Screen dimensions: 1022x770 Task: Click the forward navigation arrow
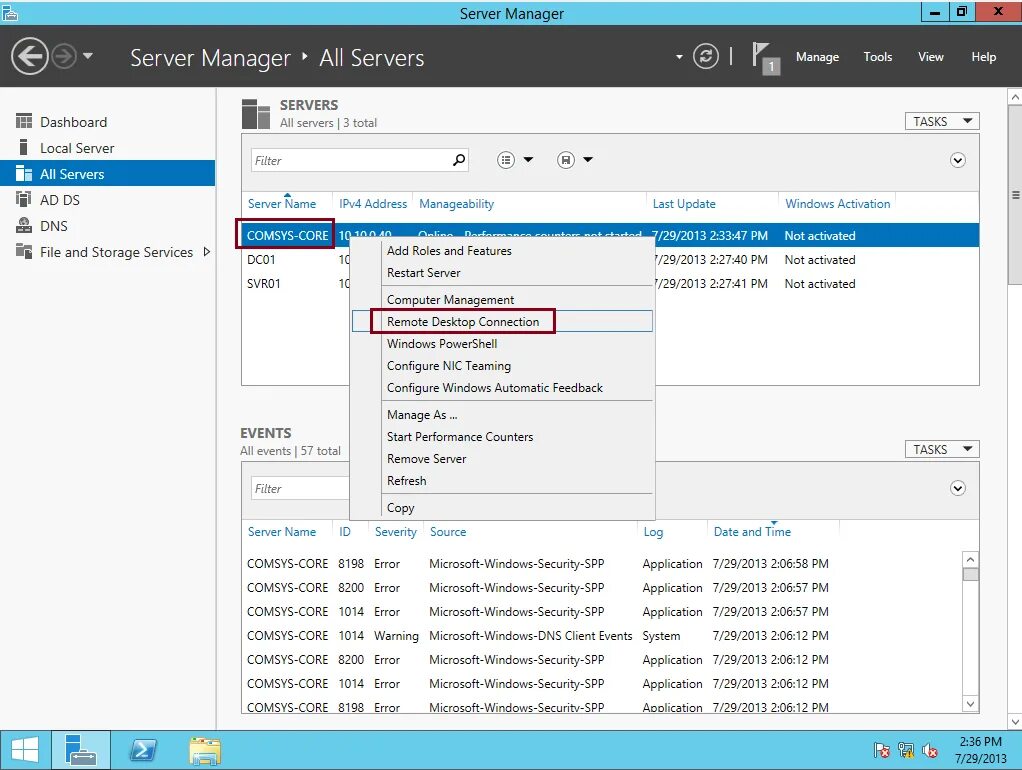pyautogui.click(x=64, y=57)
